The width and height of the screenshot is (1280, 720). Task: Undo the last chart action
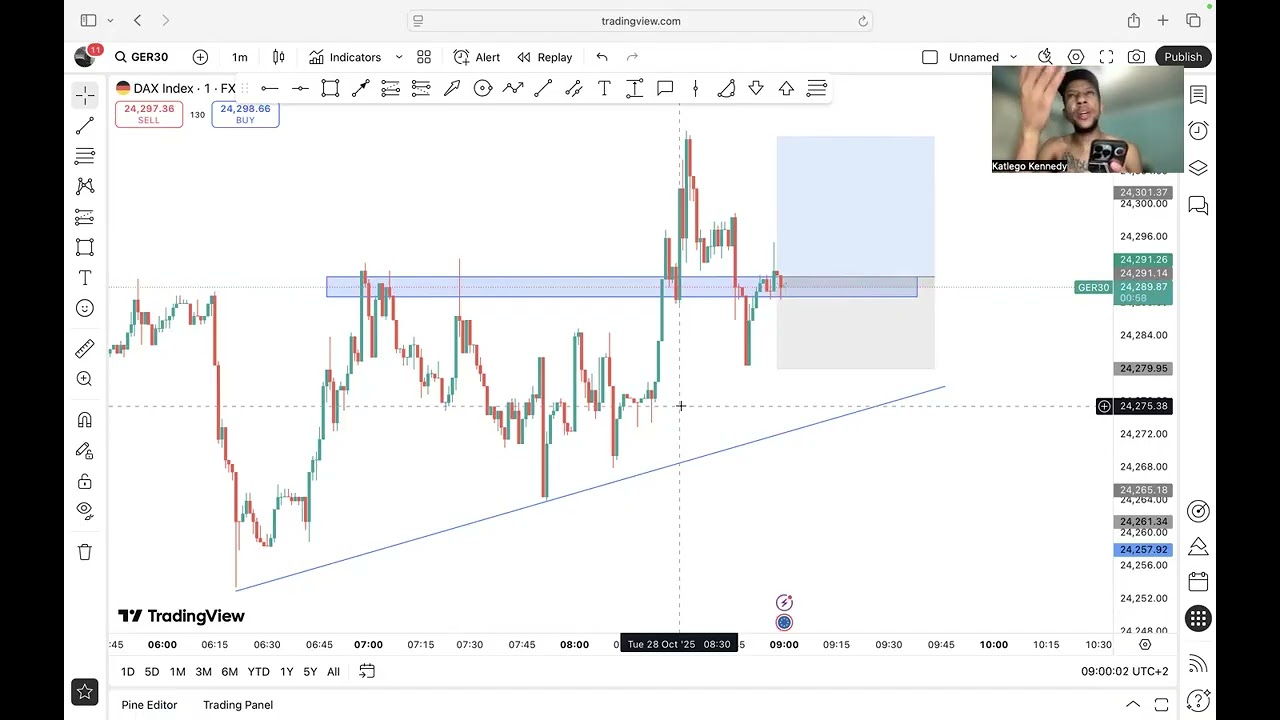click(x=602, y=57)
